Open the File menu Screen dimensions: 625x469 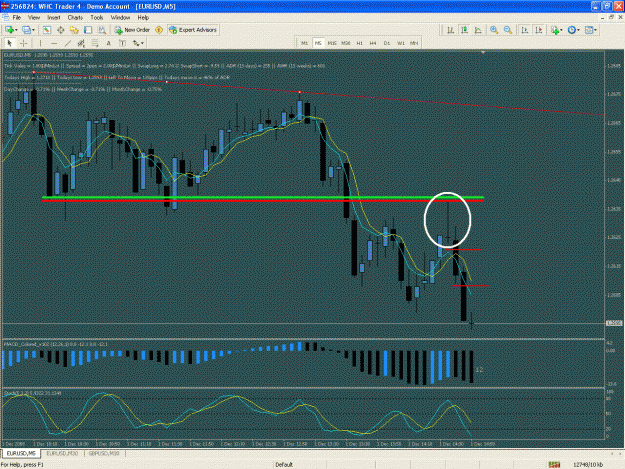point(17,18)
